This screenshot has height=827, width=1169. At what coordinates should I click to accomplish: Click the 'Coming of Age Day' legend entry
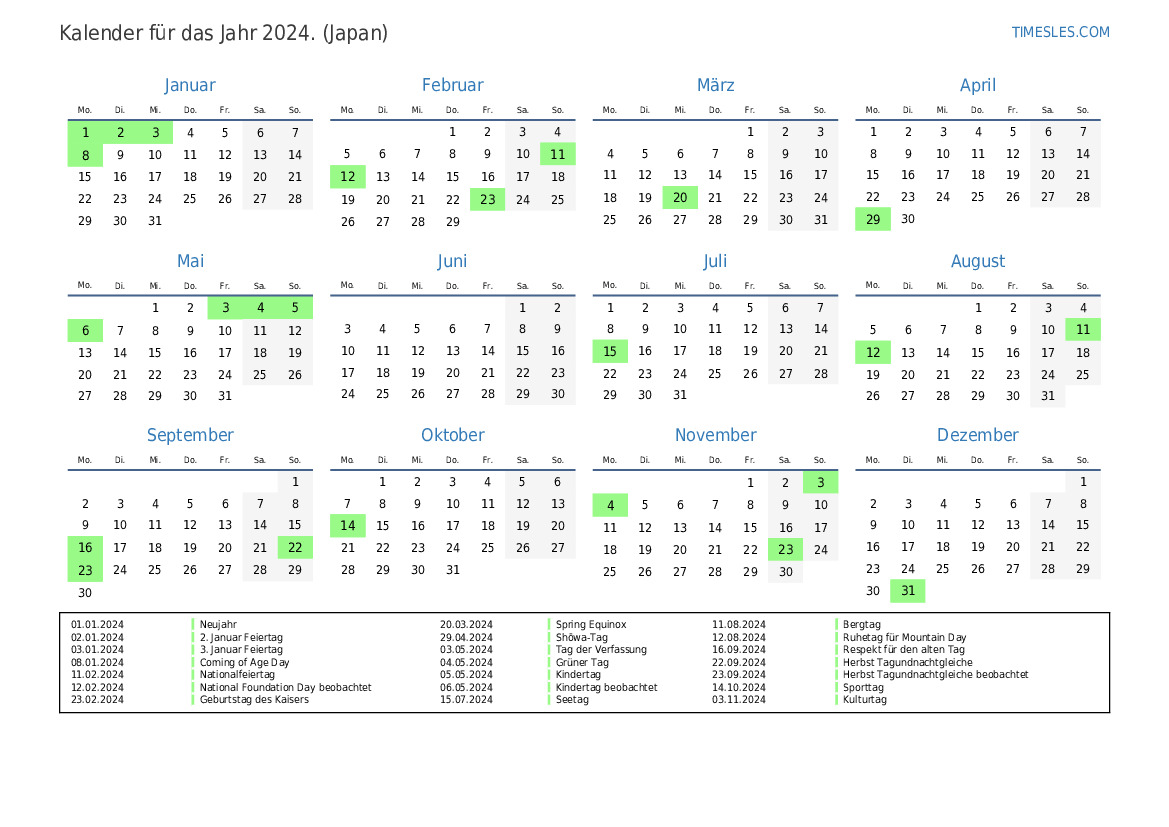pos(244,662)
